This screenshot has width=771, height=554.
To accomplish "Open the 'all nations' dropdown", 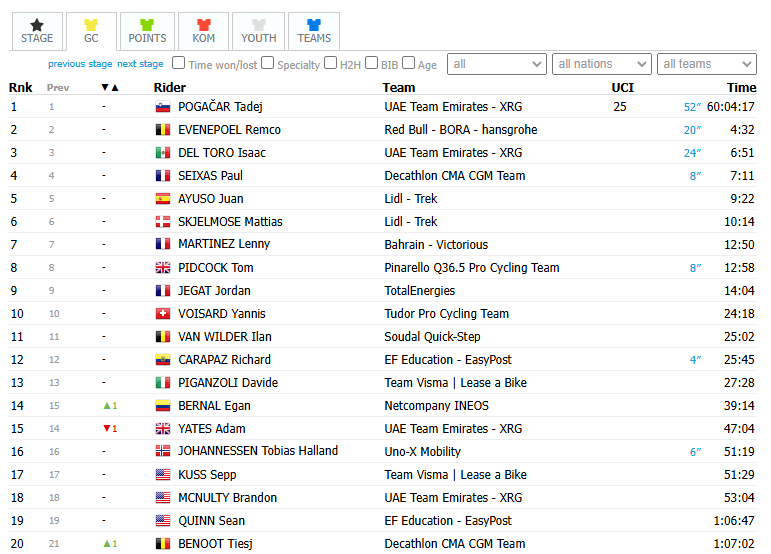I will tap(602, 64).
